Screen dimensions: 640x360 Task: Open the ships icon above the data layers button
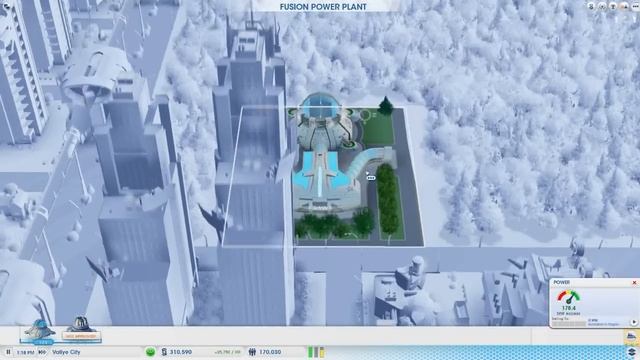click(631, 337)
